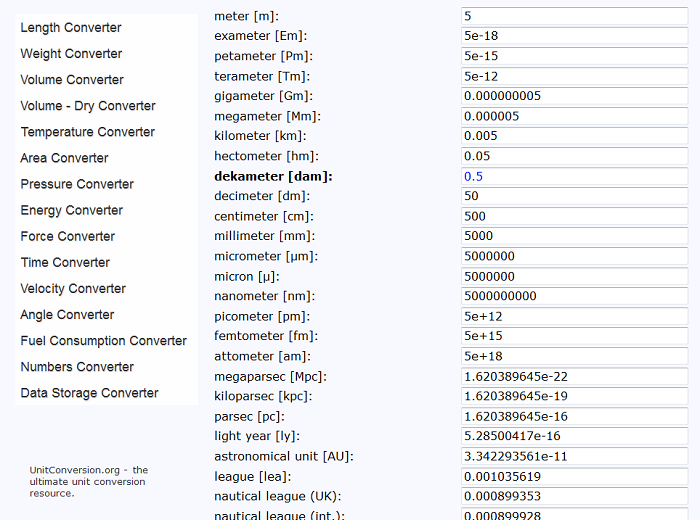The image size is (700, 520).
Task: Choose Time Converter from sidebar
Action: coord(66,262)
